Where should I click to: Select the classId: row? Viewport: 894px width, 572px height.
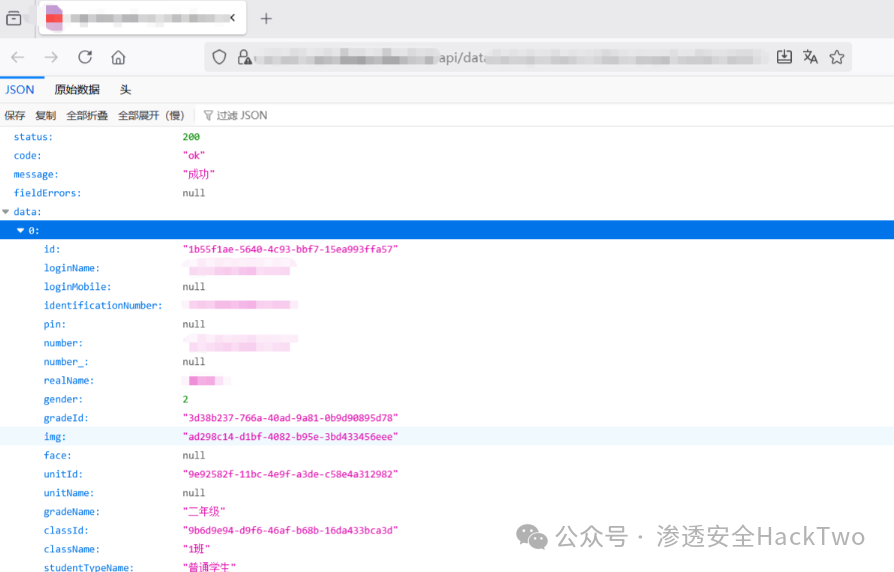click(x=447, y=530)
